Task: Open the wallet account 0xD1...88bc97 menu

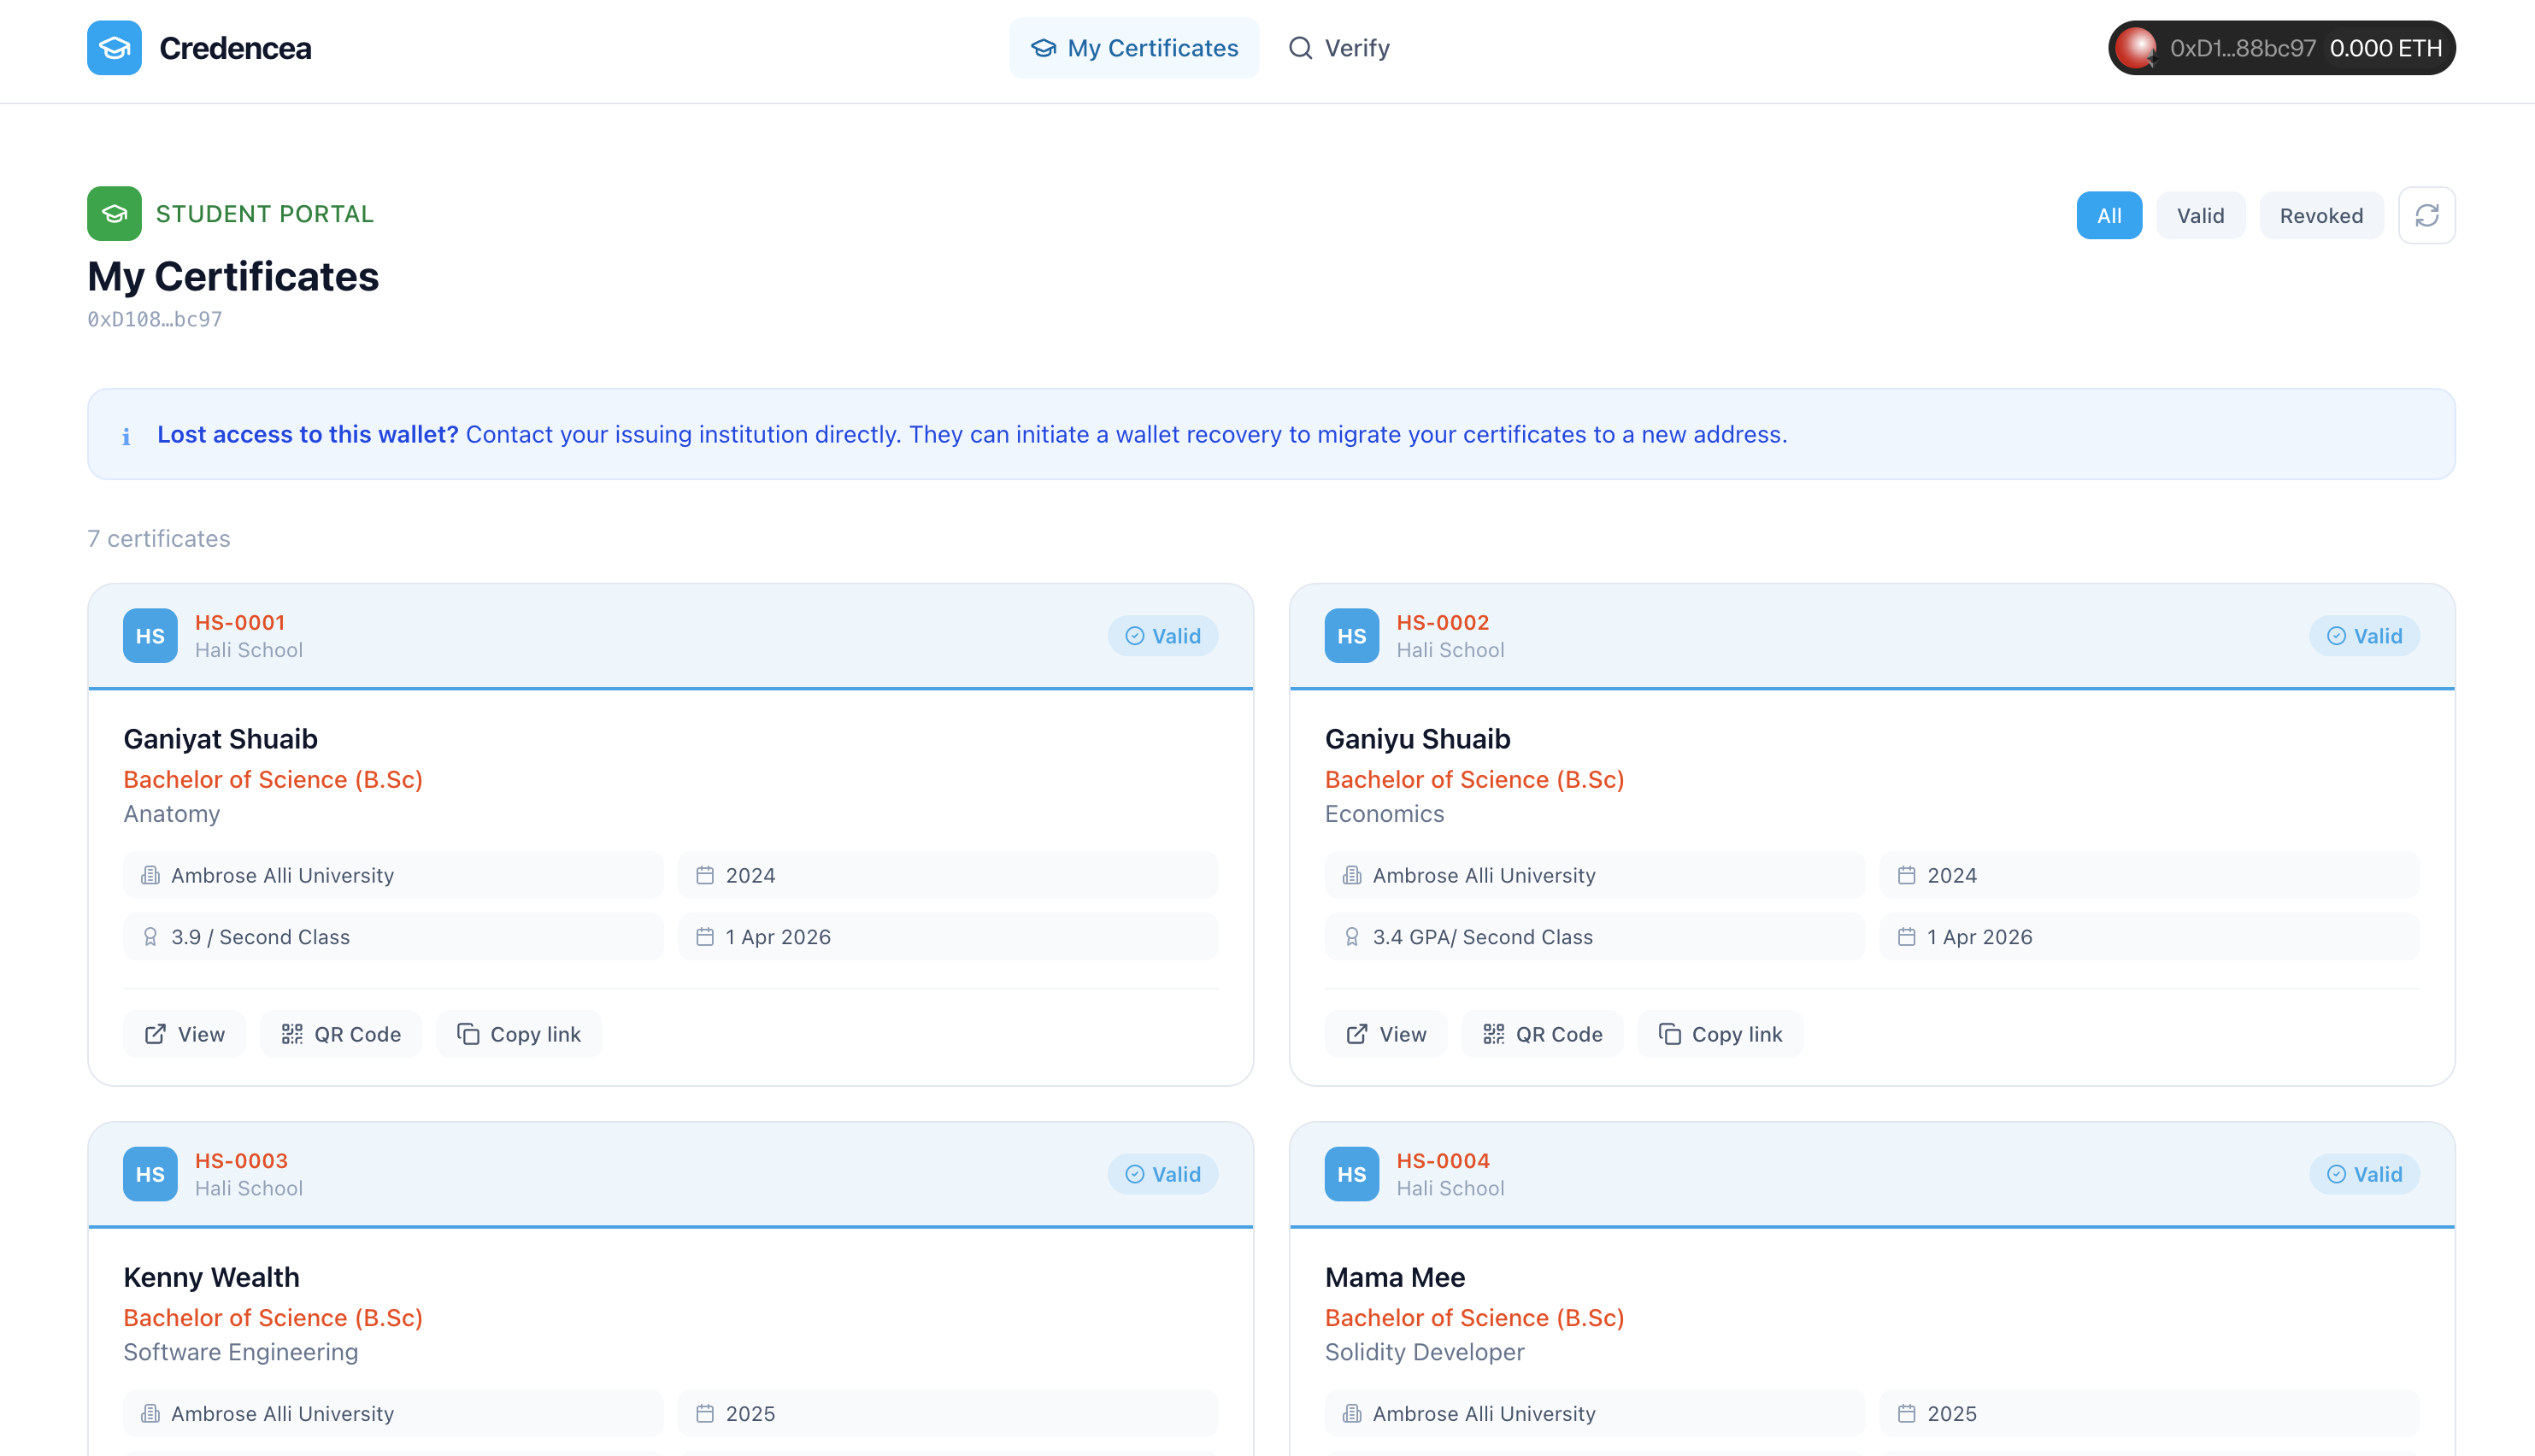Action: (x=2280, y=48)
